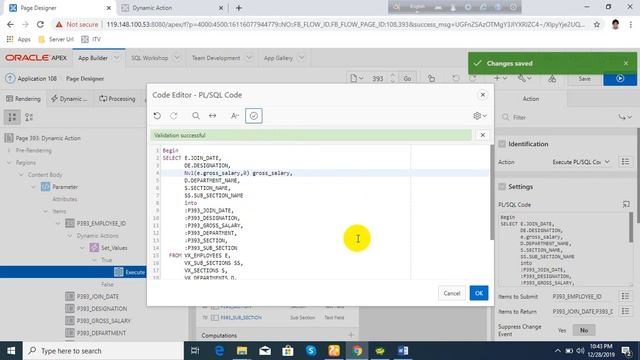640x360 pixels.
Task: Set Suppress Change Event to Yes
Action: click(x=562, y=330)
